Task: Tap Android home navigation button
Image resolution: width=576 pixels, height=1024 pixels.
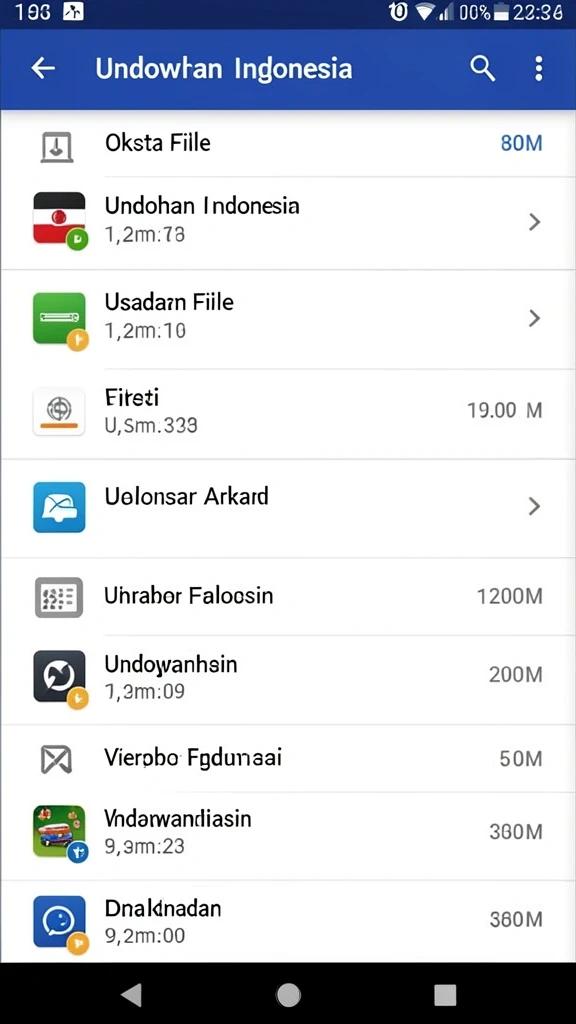Action: click(288, 995)
